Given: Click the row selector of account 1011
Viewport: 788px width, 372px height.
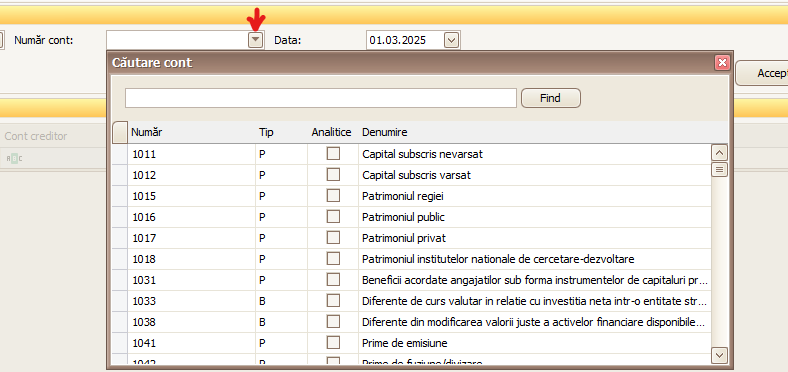Looking at the screenshot, I should coord(120,154).
